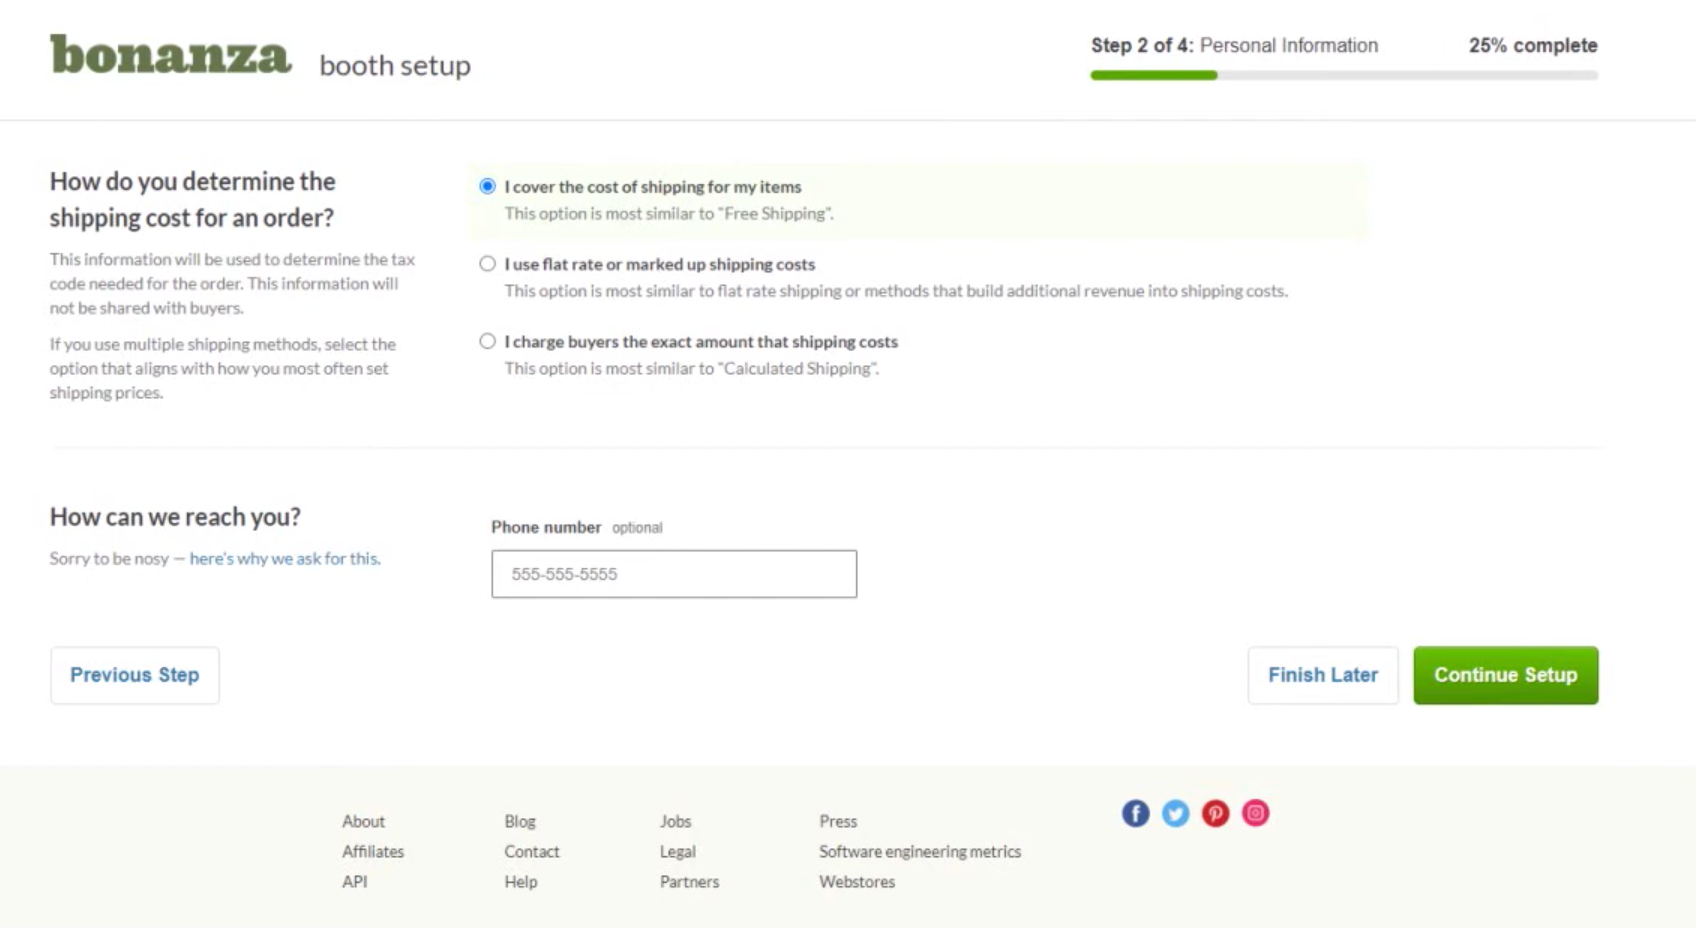Select the 'I charge buyers the exact amount' option
Viewport: 1696px width, 928px height.
click(x=487, y=340)
